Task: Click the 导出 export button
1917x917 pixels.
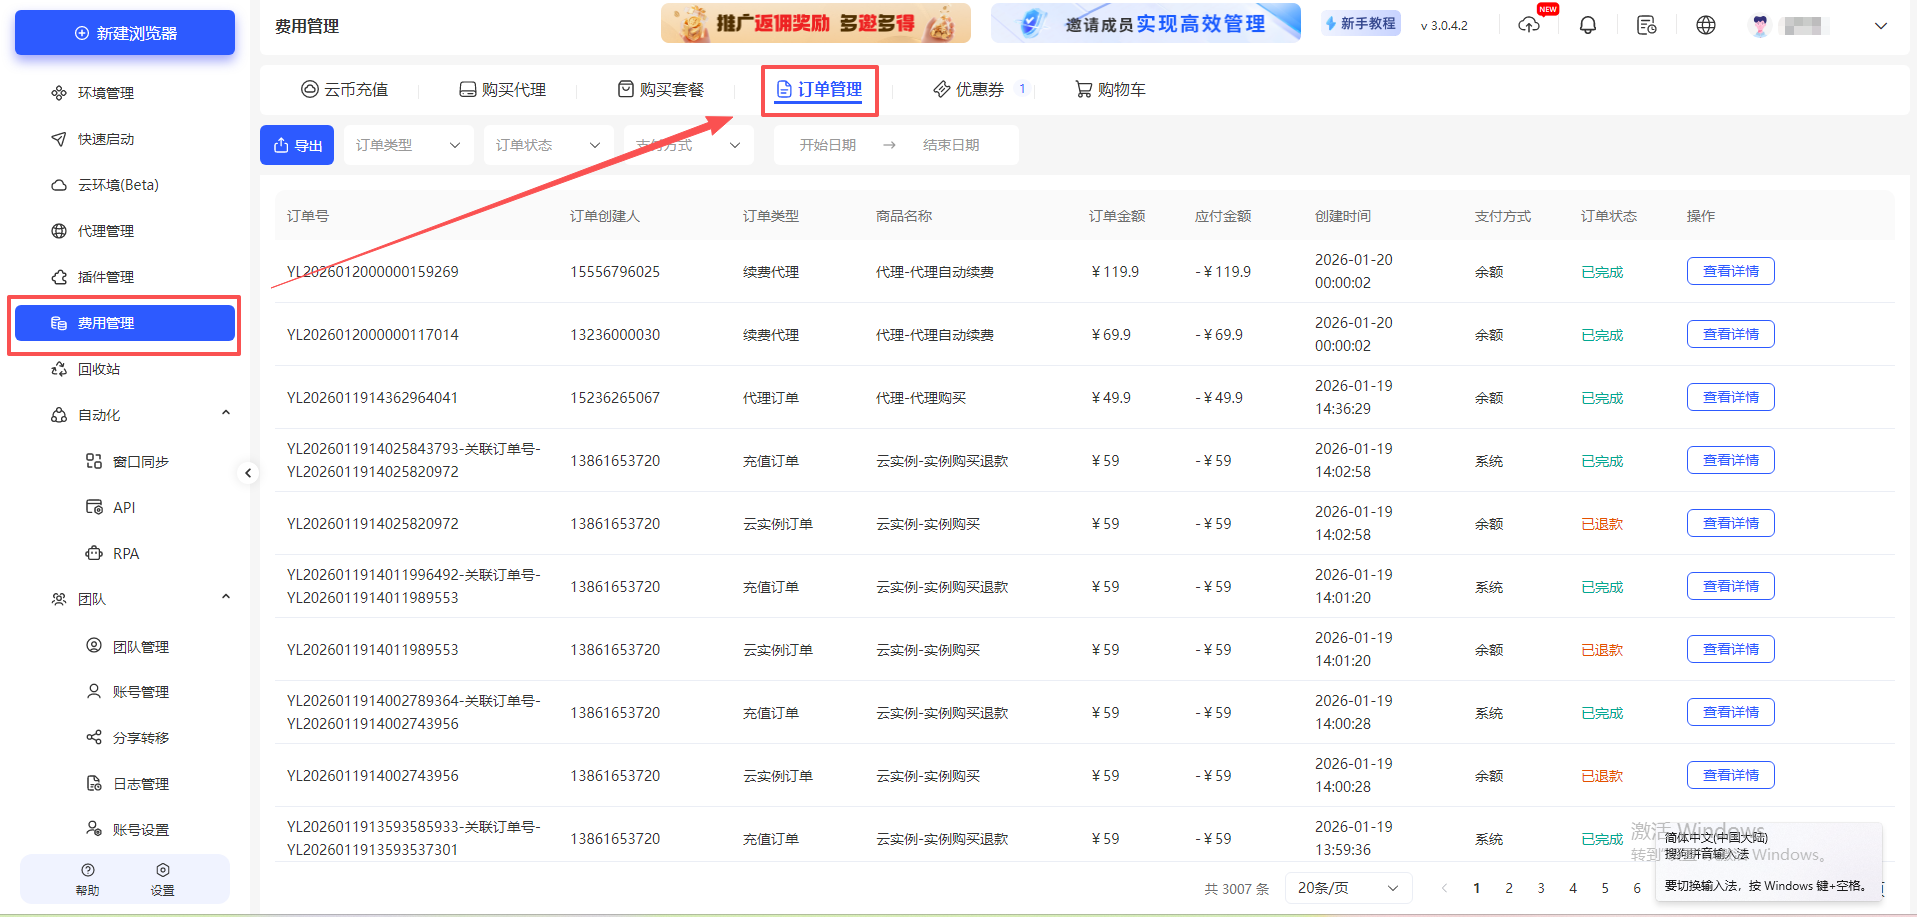Action: click(x=296, y=144)
